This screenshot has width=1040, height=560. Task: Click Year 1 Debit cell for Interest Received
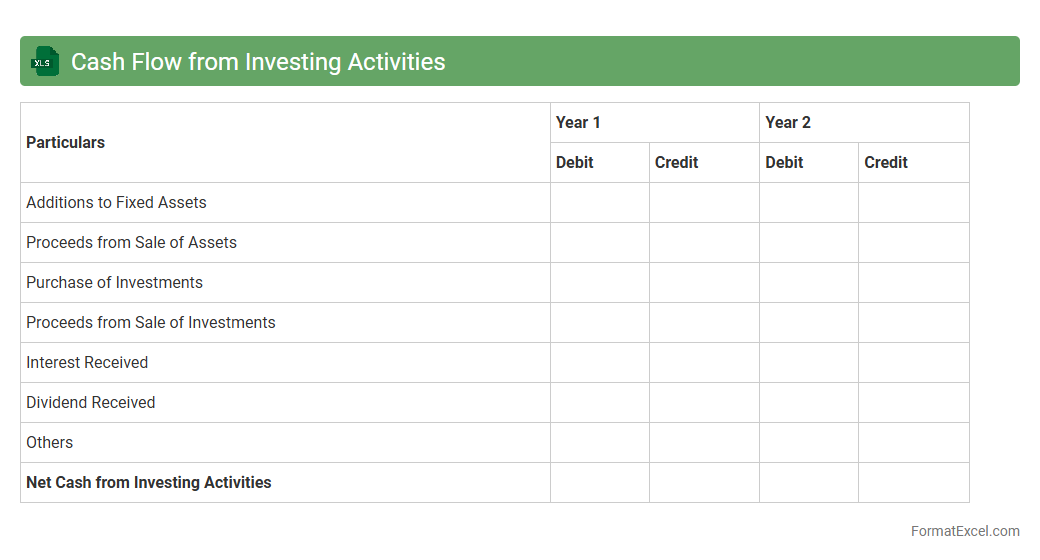coord(600,363)
